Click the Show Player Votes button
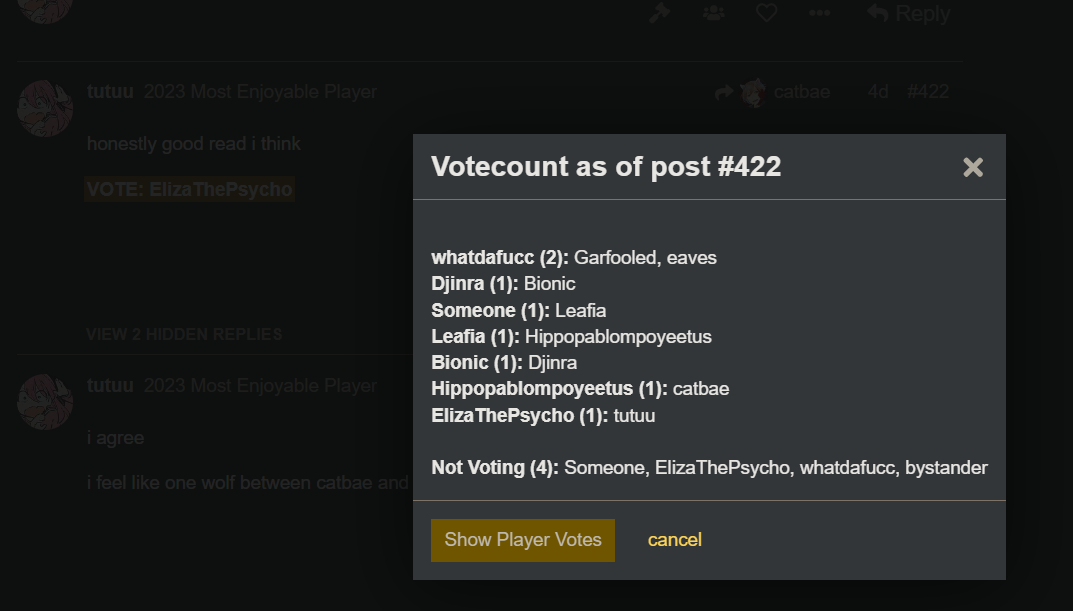1073x611 pixels. click(x=523, y=540)
